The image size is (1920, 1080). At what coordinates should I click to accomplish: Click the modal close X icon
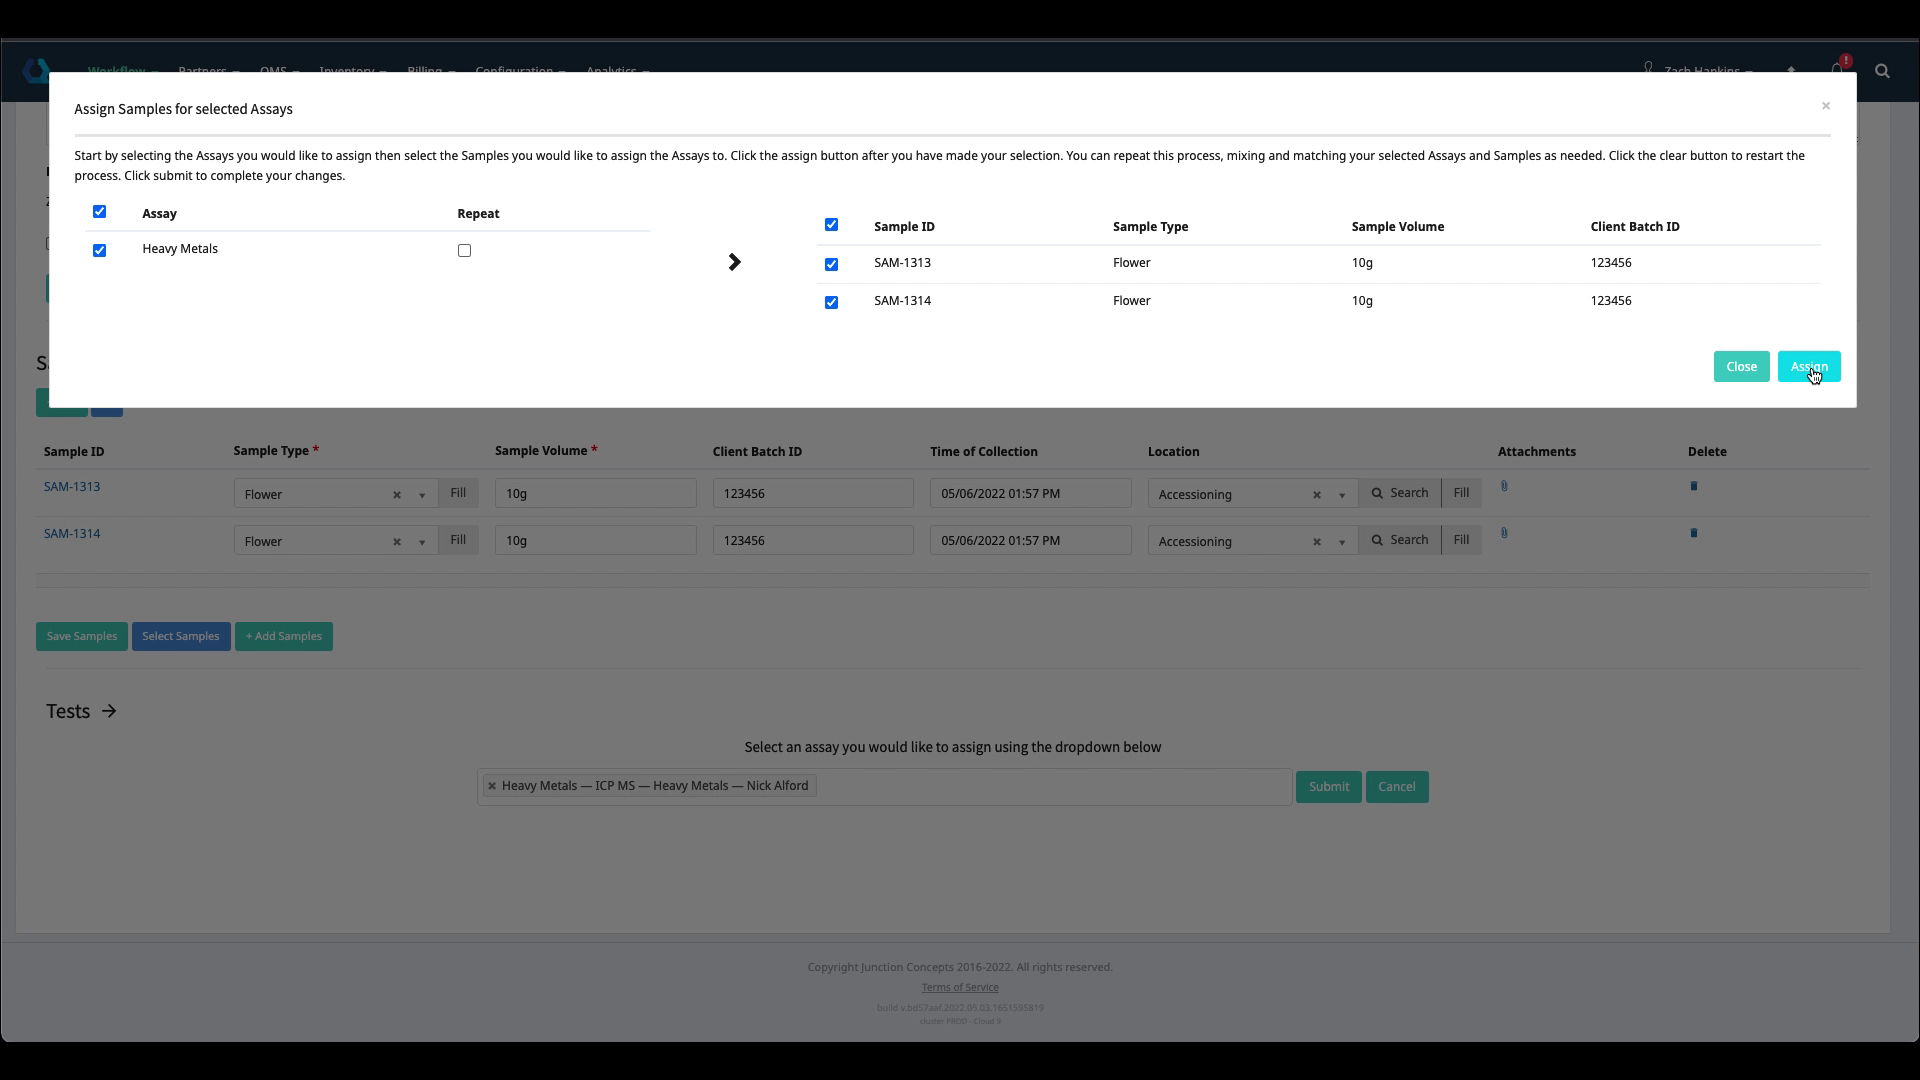pos(1825,106)
